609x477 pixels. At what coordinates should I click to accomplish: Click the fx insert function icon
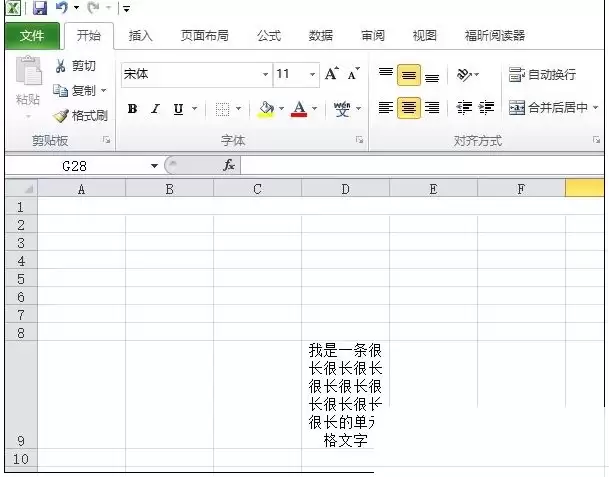pos(229,165)
